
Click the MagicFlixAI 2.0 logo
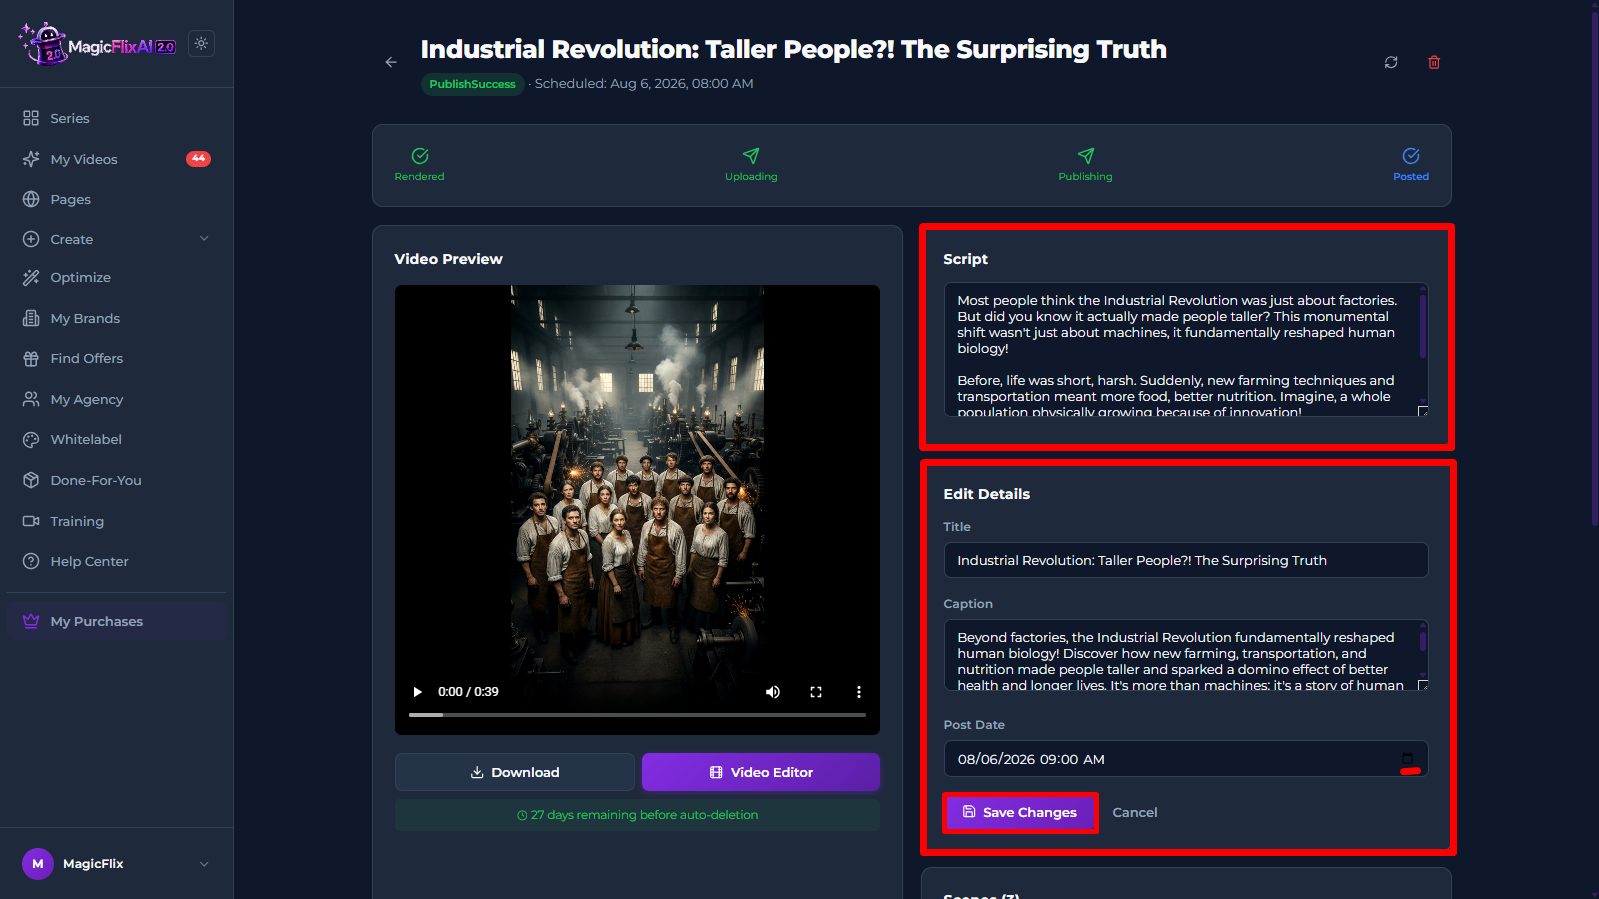pos(97,44)
